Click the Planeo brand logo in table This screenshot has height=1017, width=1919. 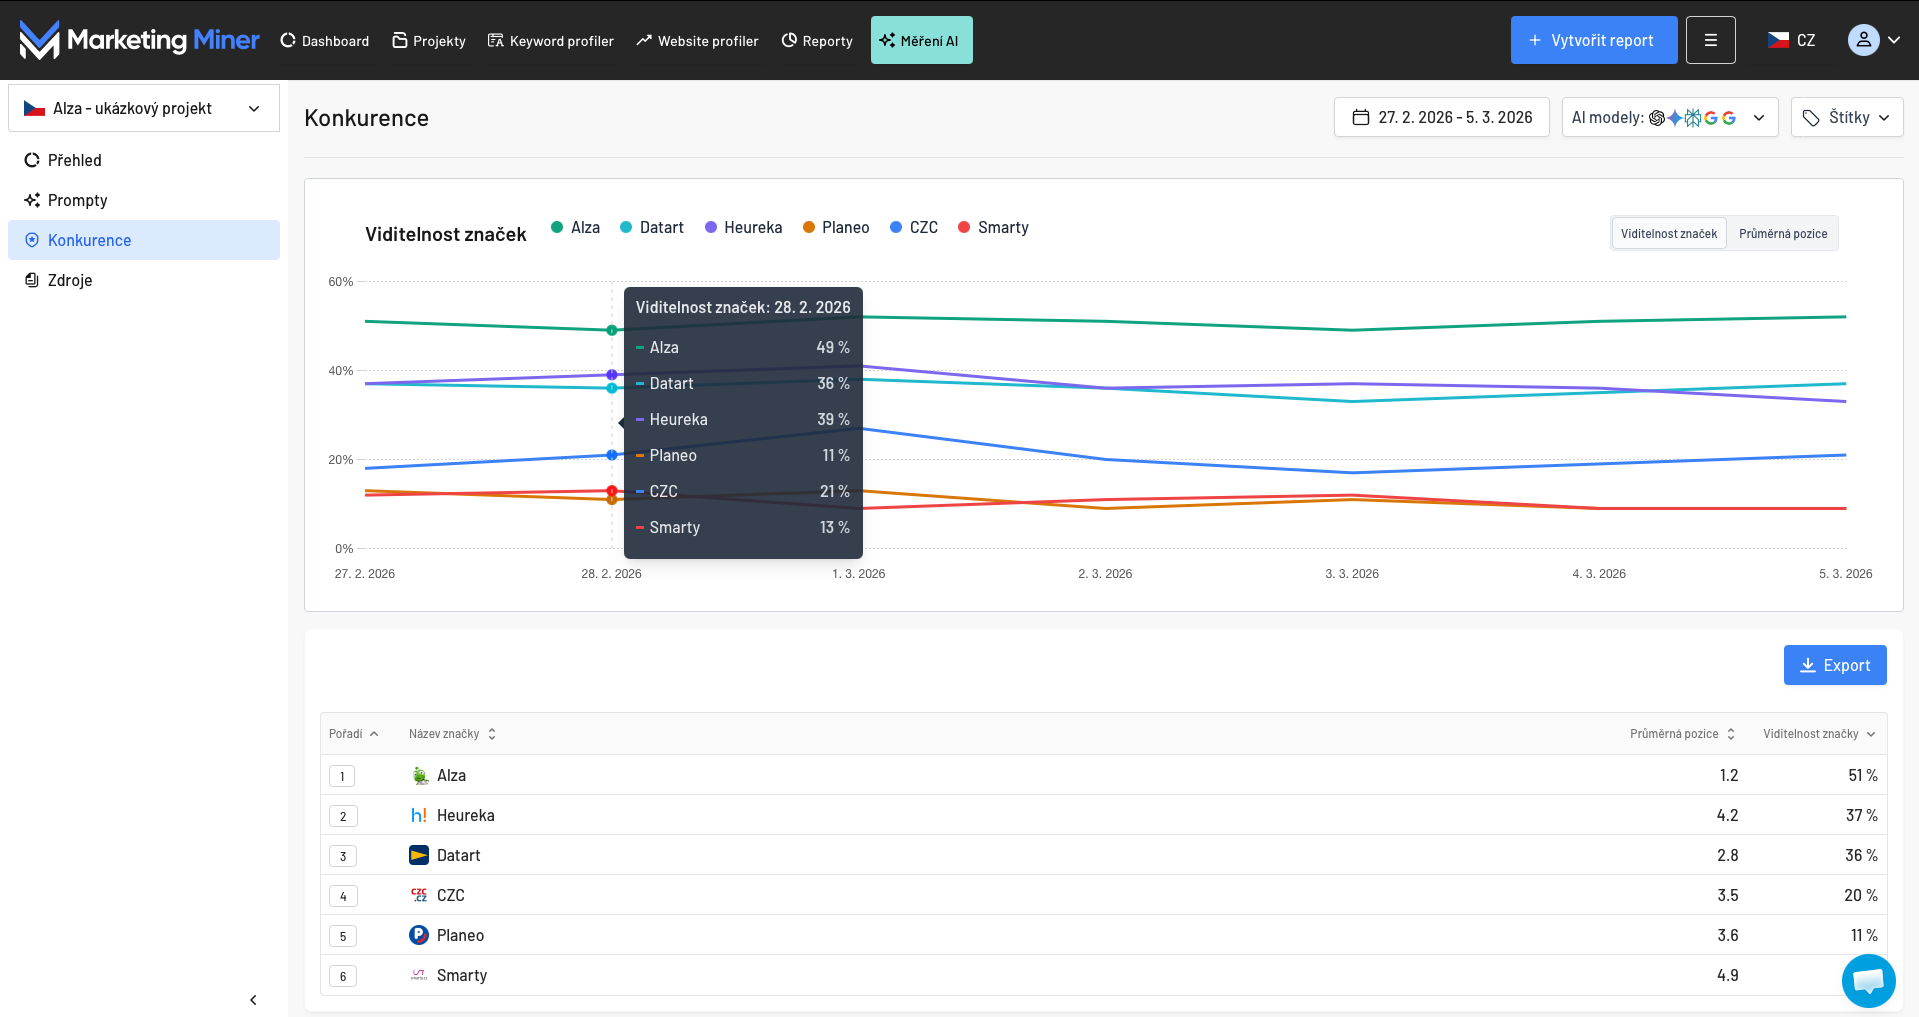coord(419,935)
